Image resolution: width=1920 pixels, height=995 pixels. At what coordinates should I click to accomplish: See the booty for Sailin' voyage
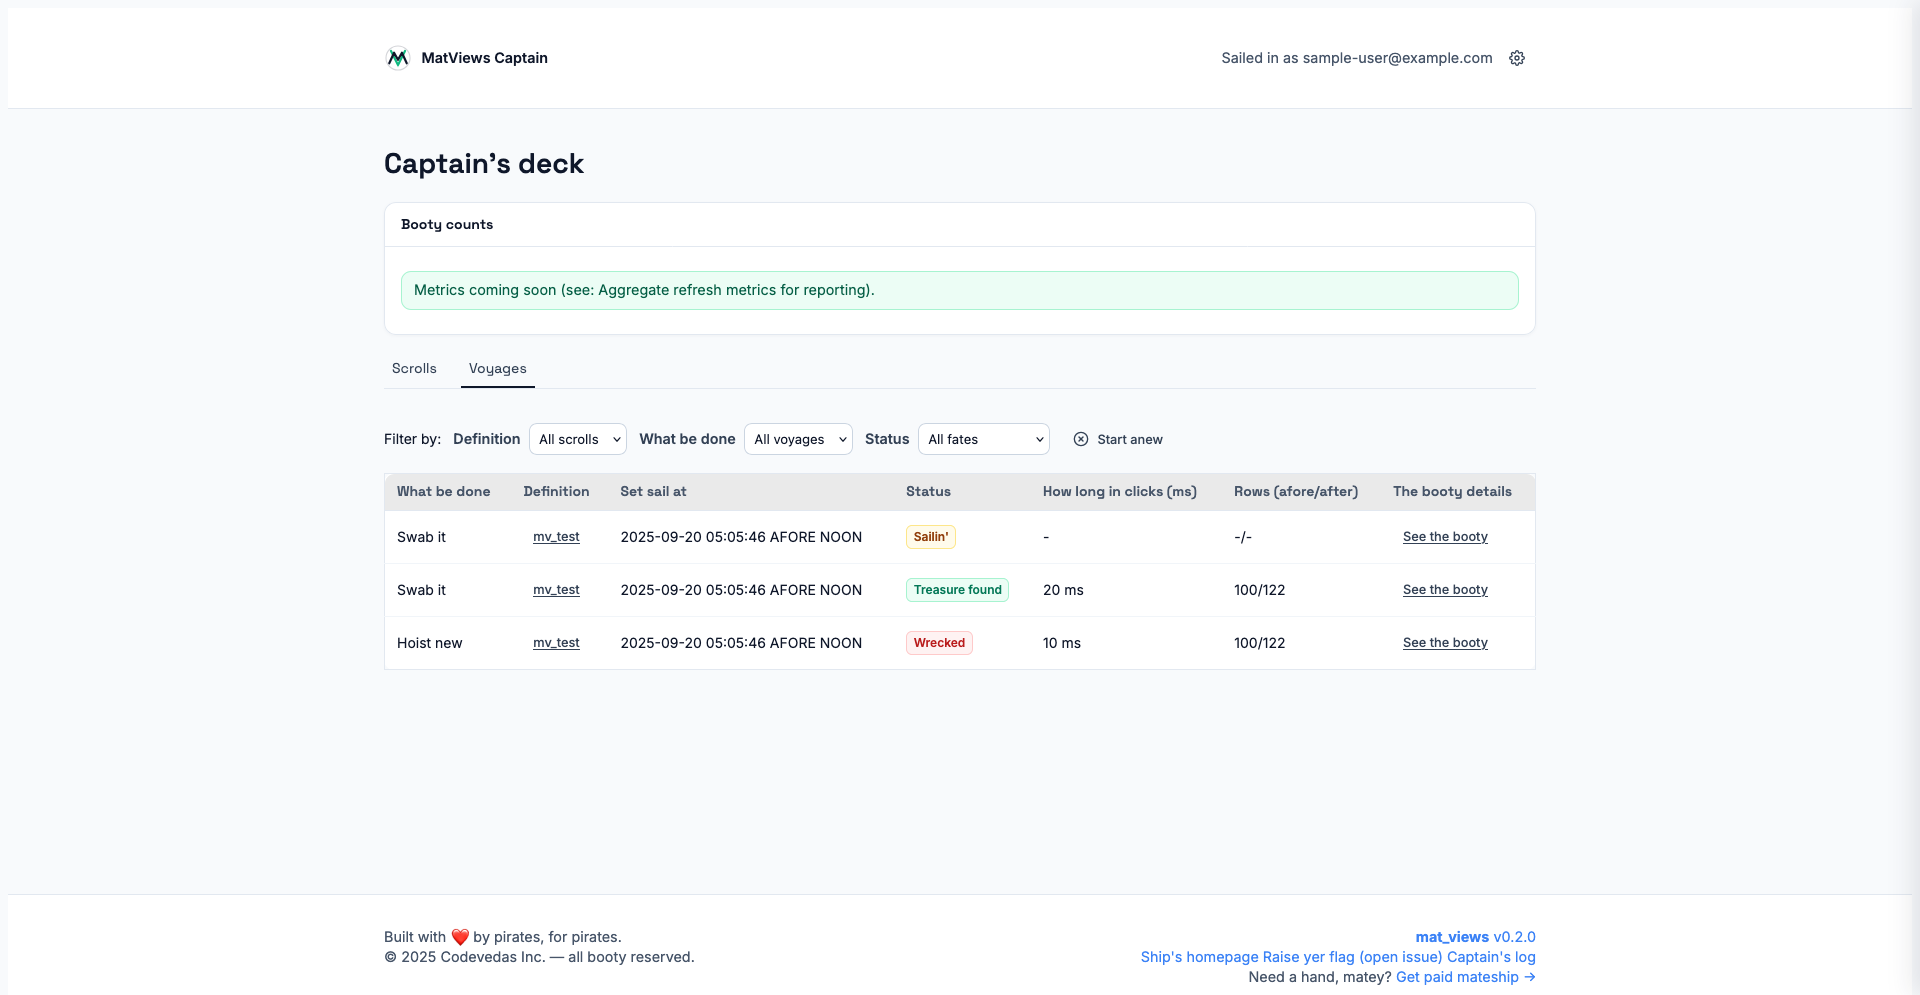click(x=1445, y=537)
